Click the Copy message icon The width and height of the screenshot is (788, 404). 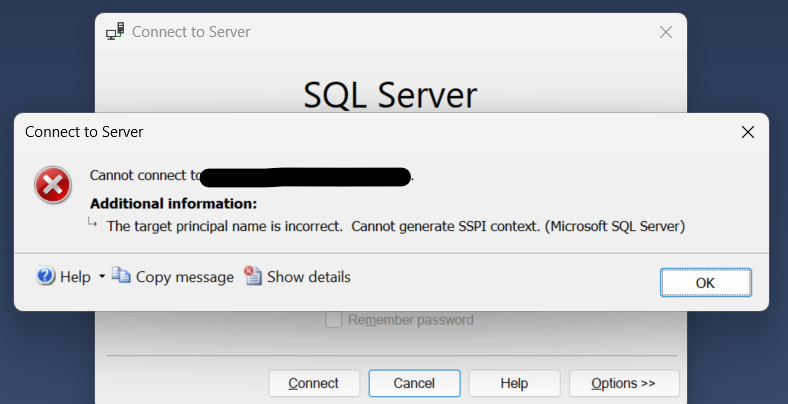[121, 275]
